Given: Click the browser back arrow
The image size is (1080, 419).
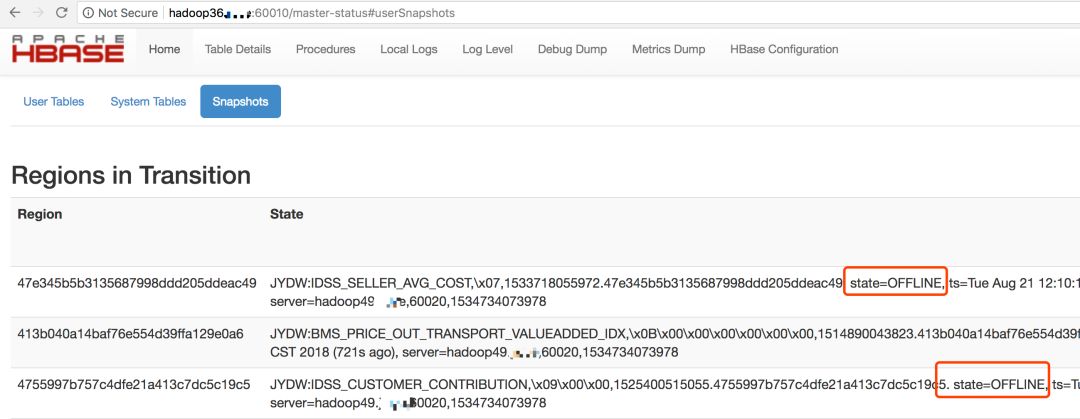Looking at the screenshot, I should [14, 13].
